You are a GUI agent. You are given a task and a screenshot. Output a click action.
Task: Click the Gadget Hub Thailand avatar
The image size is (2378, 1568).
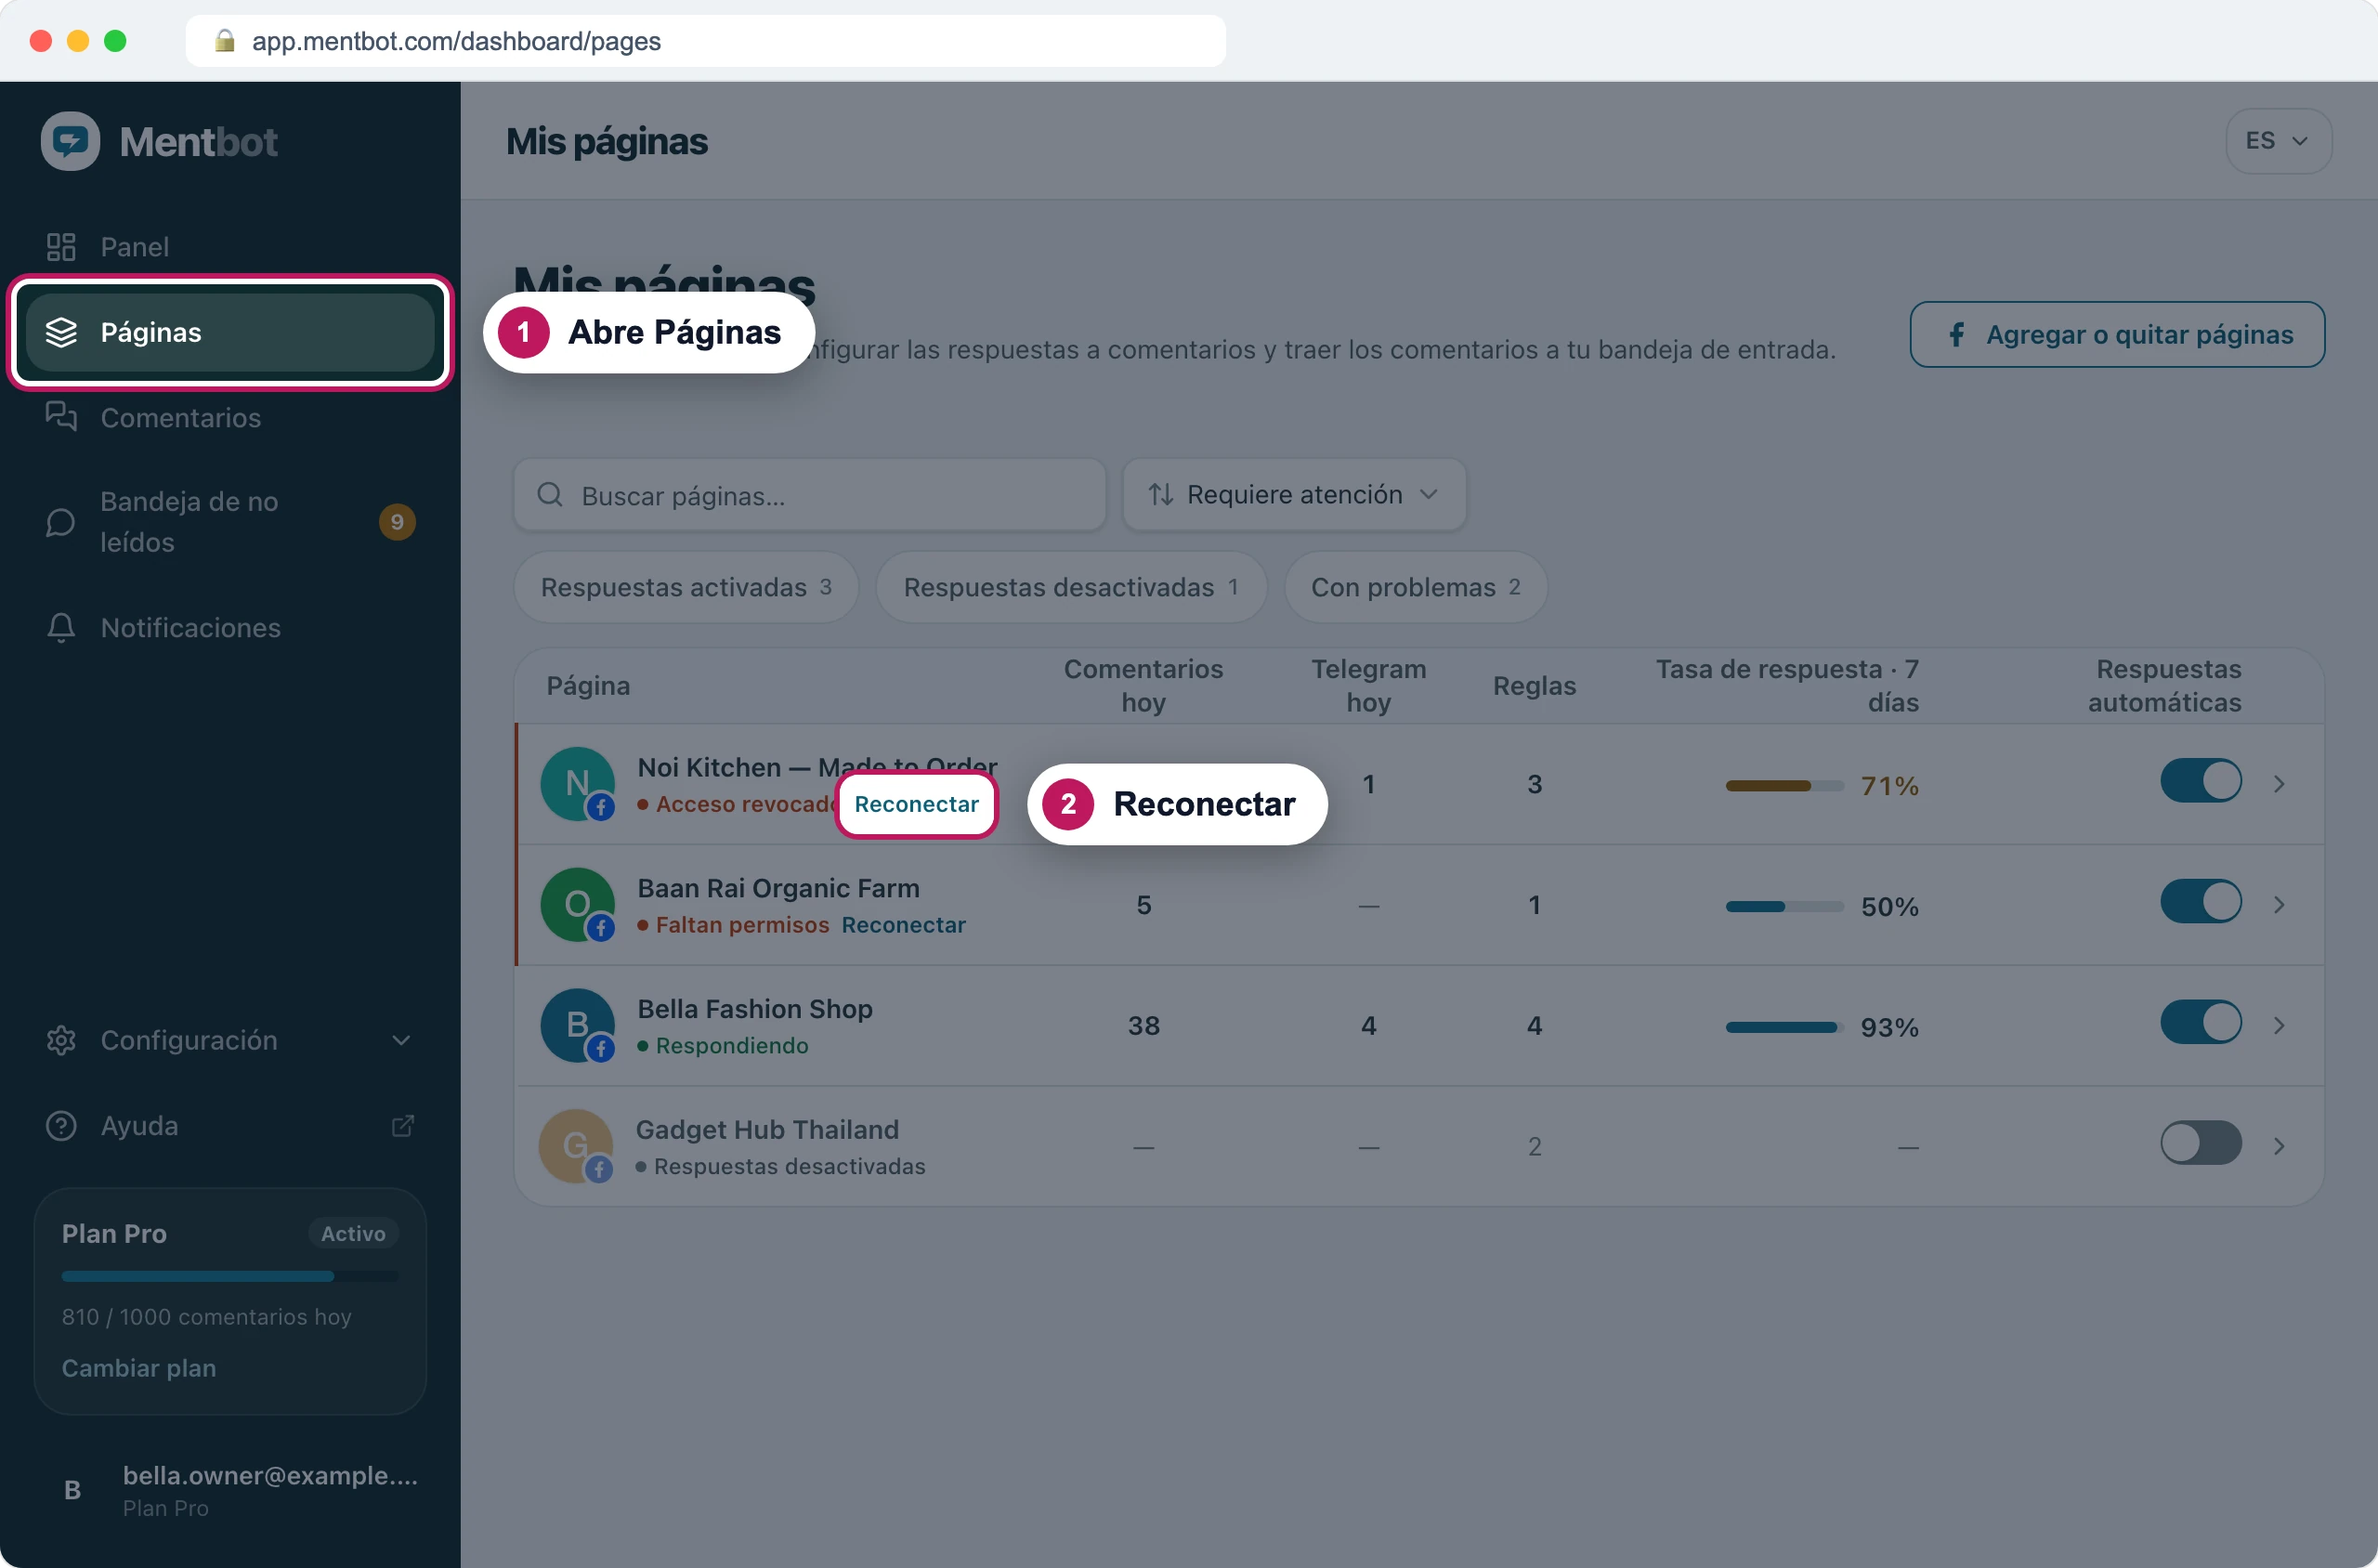click(576, 1146)
